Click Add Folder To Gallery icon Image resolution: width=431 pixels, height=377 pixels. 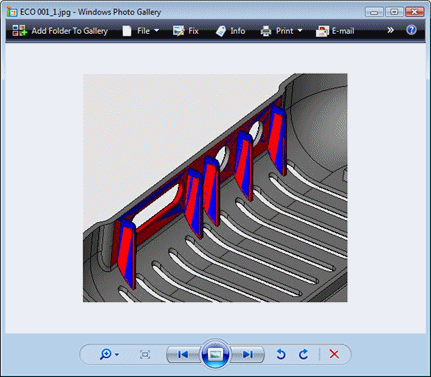point(19,31)
